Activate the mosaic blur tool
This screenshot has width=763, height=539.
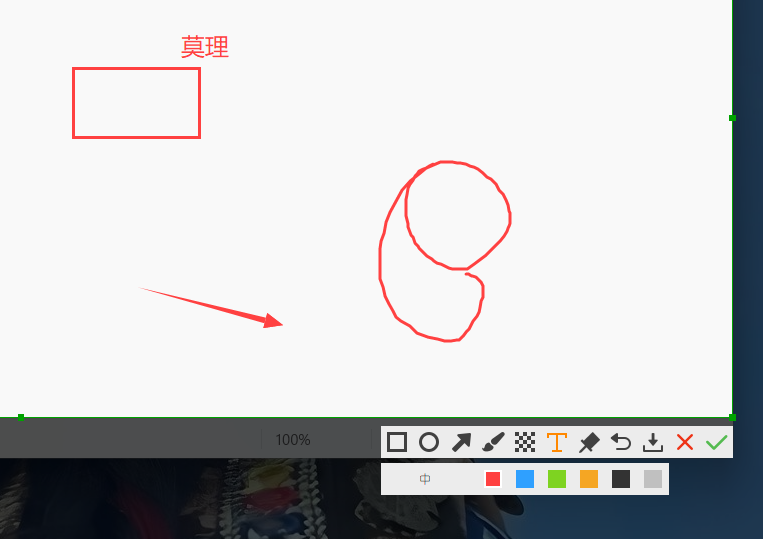pos(525,442)
